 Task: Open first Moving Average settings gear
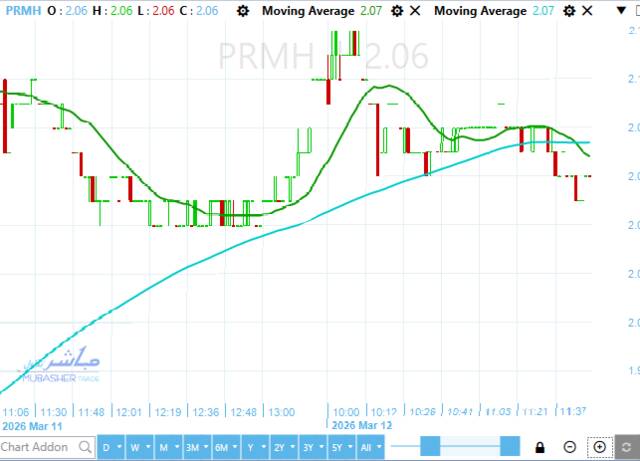[x=397, y=11]
